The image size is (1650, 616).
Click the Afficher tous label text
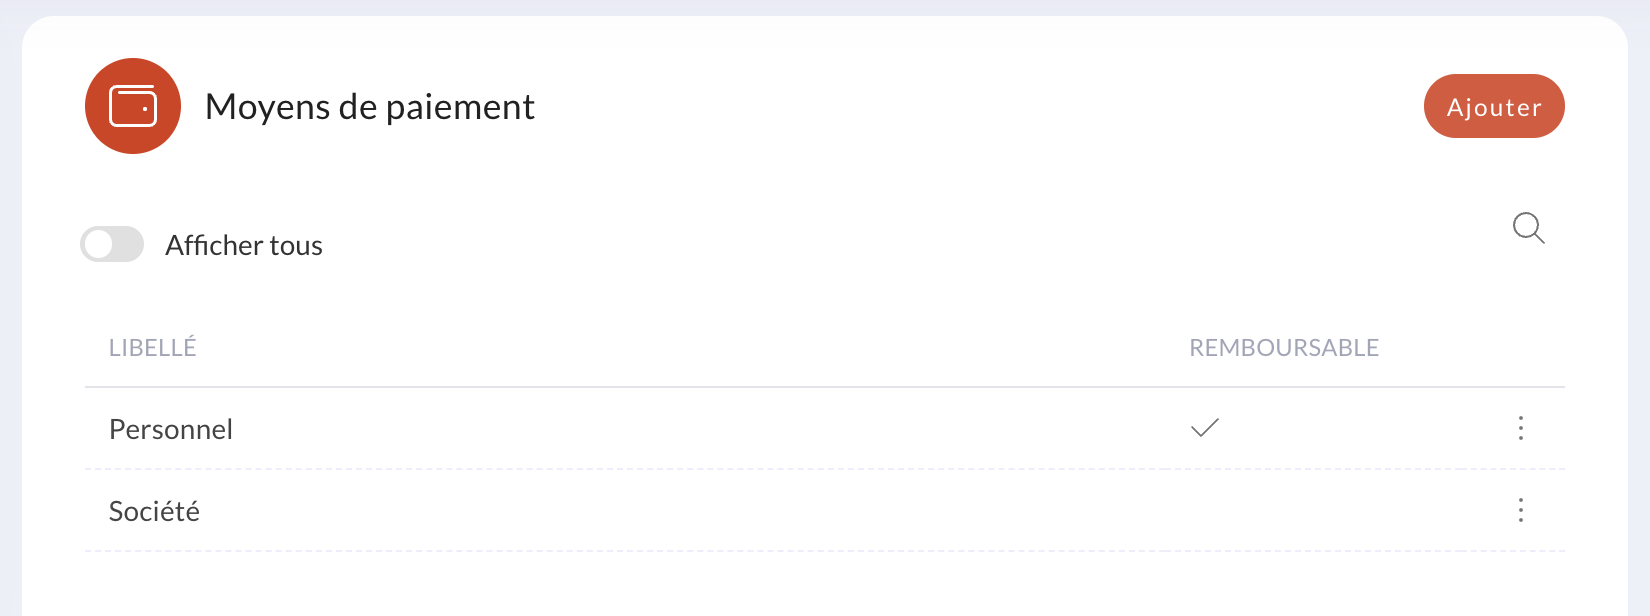pos(244,245)
